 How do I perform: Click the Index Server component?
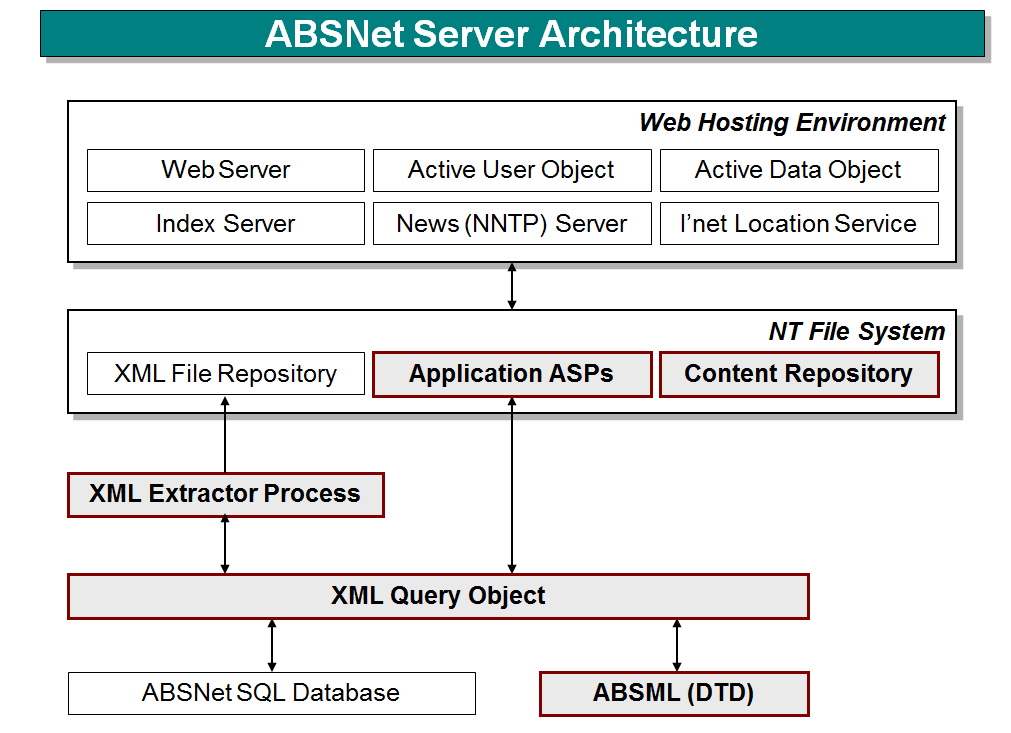(225, 223)
